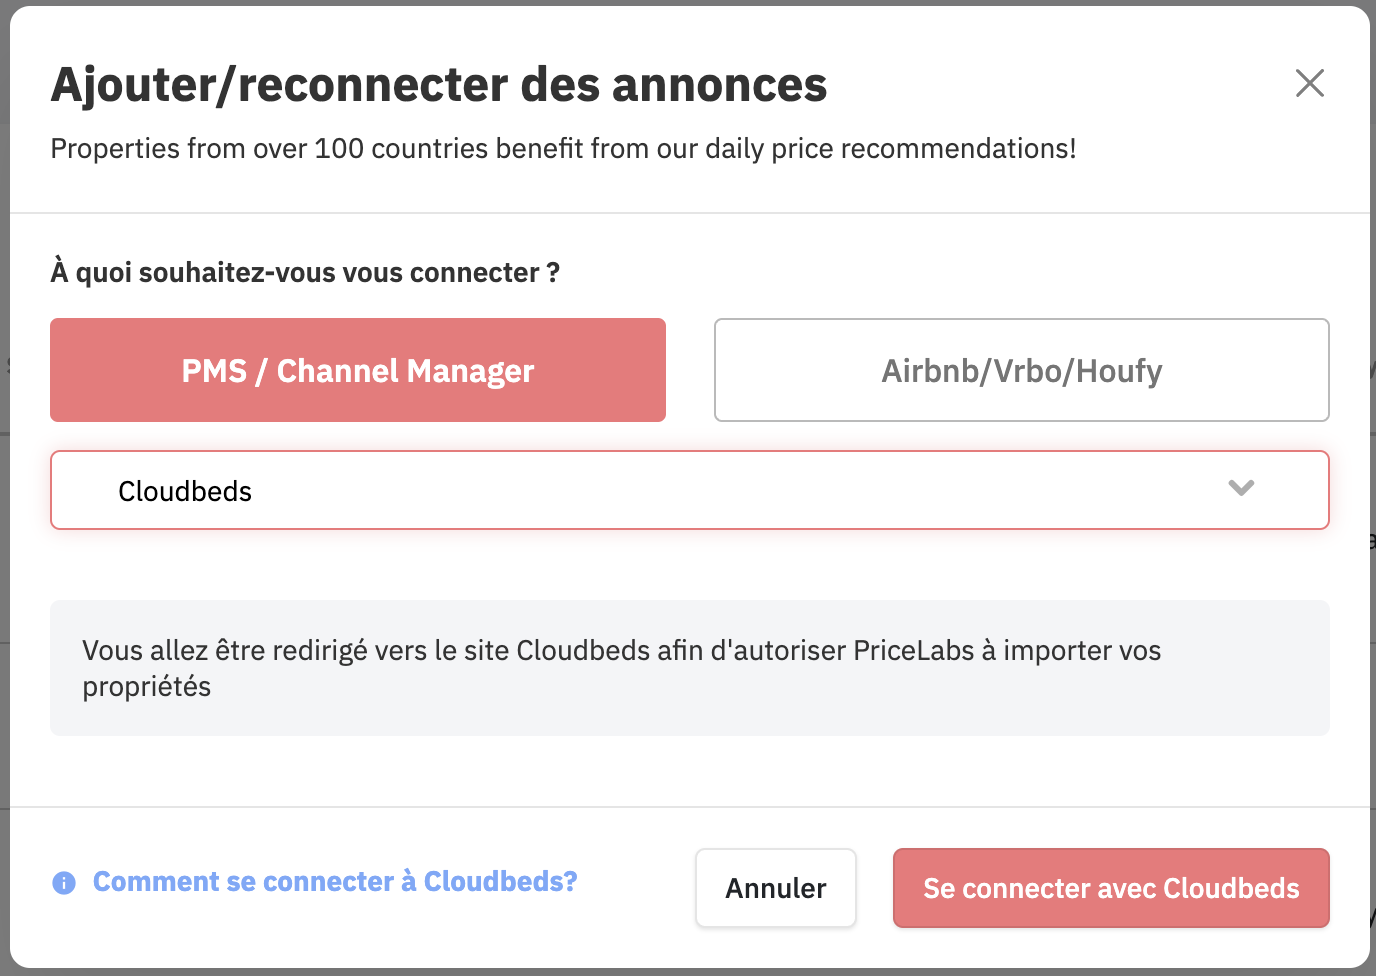Click the À quoi souhaitez-vous vous connecter label
Viewport: 1376px width, 976px height.
coord(305,272)
